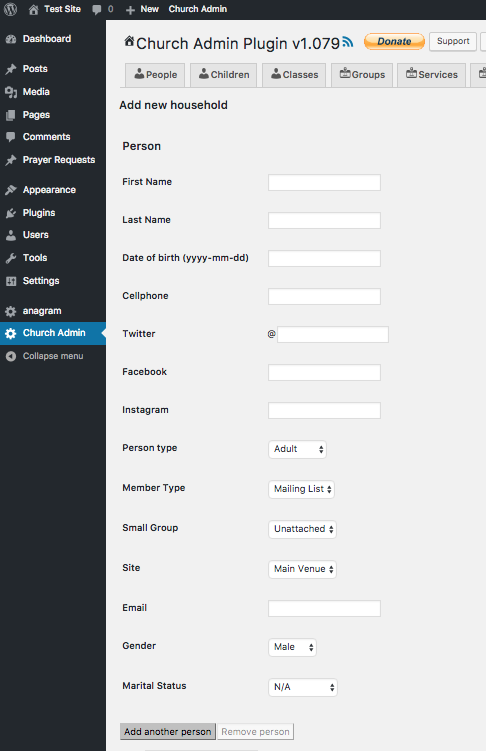
Task: Click the Date of birth input field
Action: click(324, 259)
